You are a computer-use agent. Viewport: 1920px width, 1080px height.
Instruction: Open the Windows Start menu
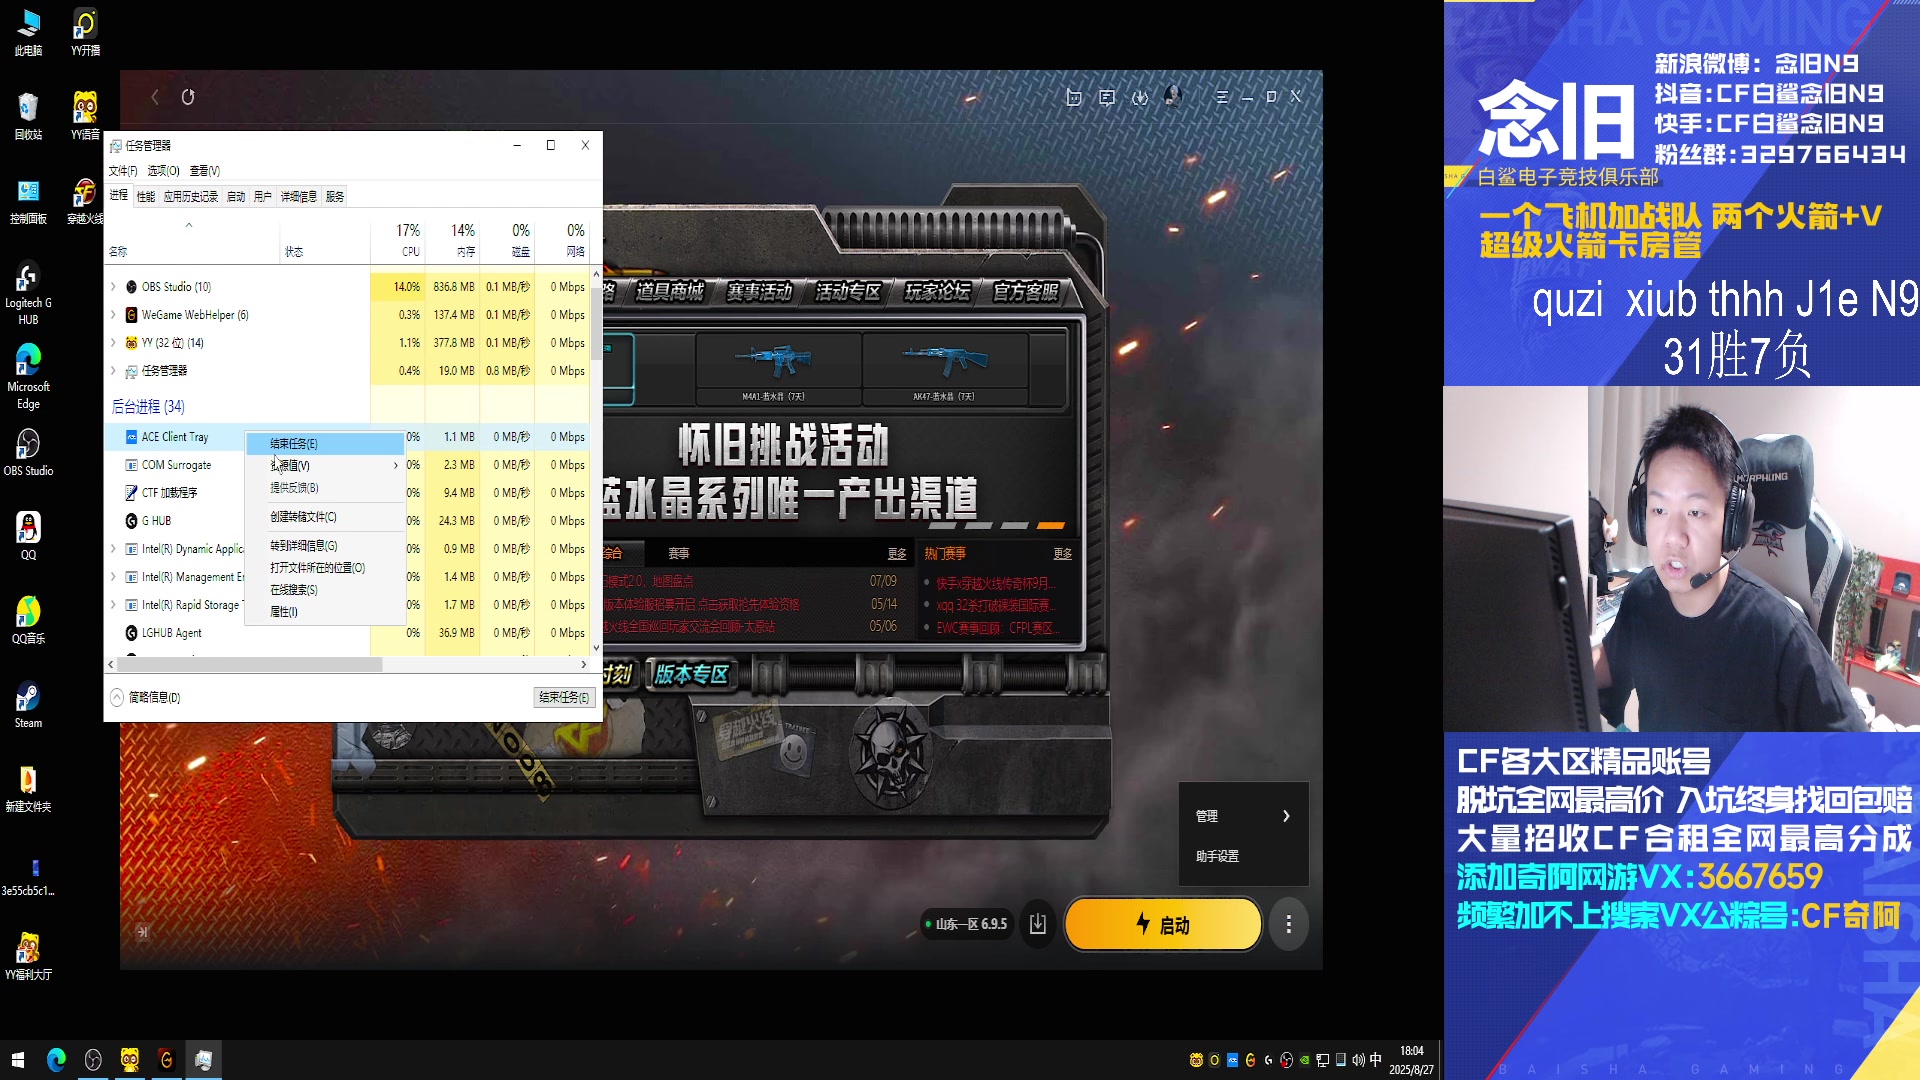point(18,1060)
